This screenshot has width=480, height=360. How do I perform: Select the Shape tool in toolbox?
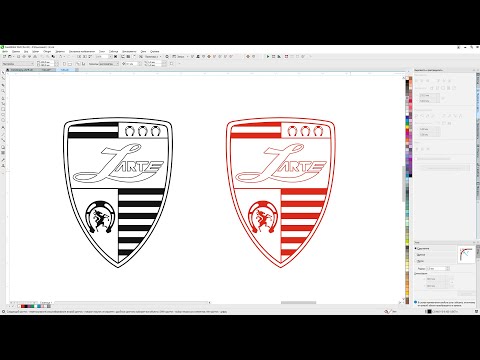click(3, 79)
